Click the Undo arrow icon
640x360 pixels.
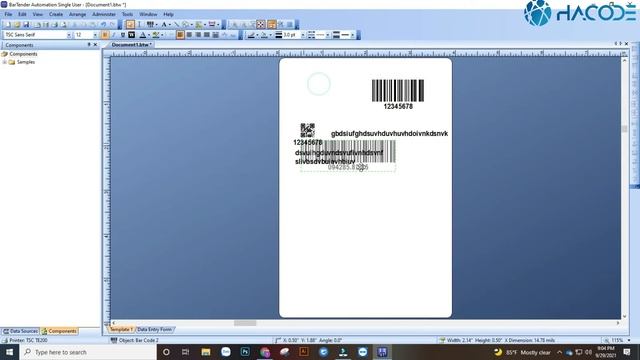[103, 25]
